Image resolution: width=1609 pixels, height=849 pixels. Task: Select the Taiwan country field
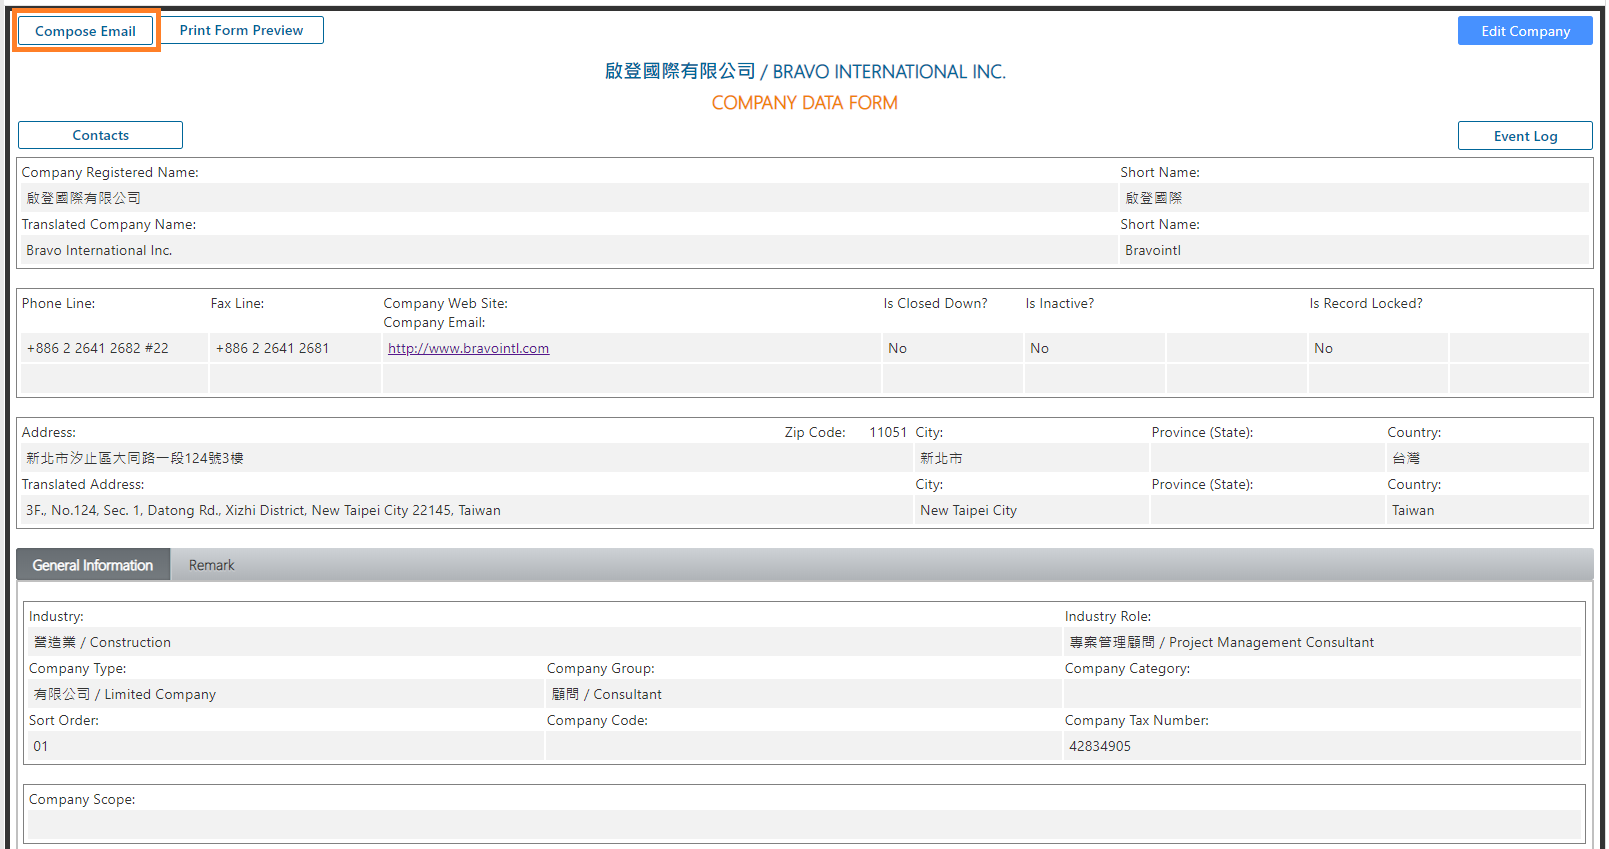(1486, 511)
